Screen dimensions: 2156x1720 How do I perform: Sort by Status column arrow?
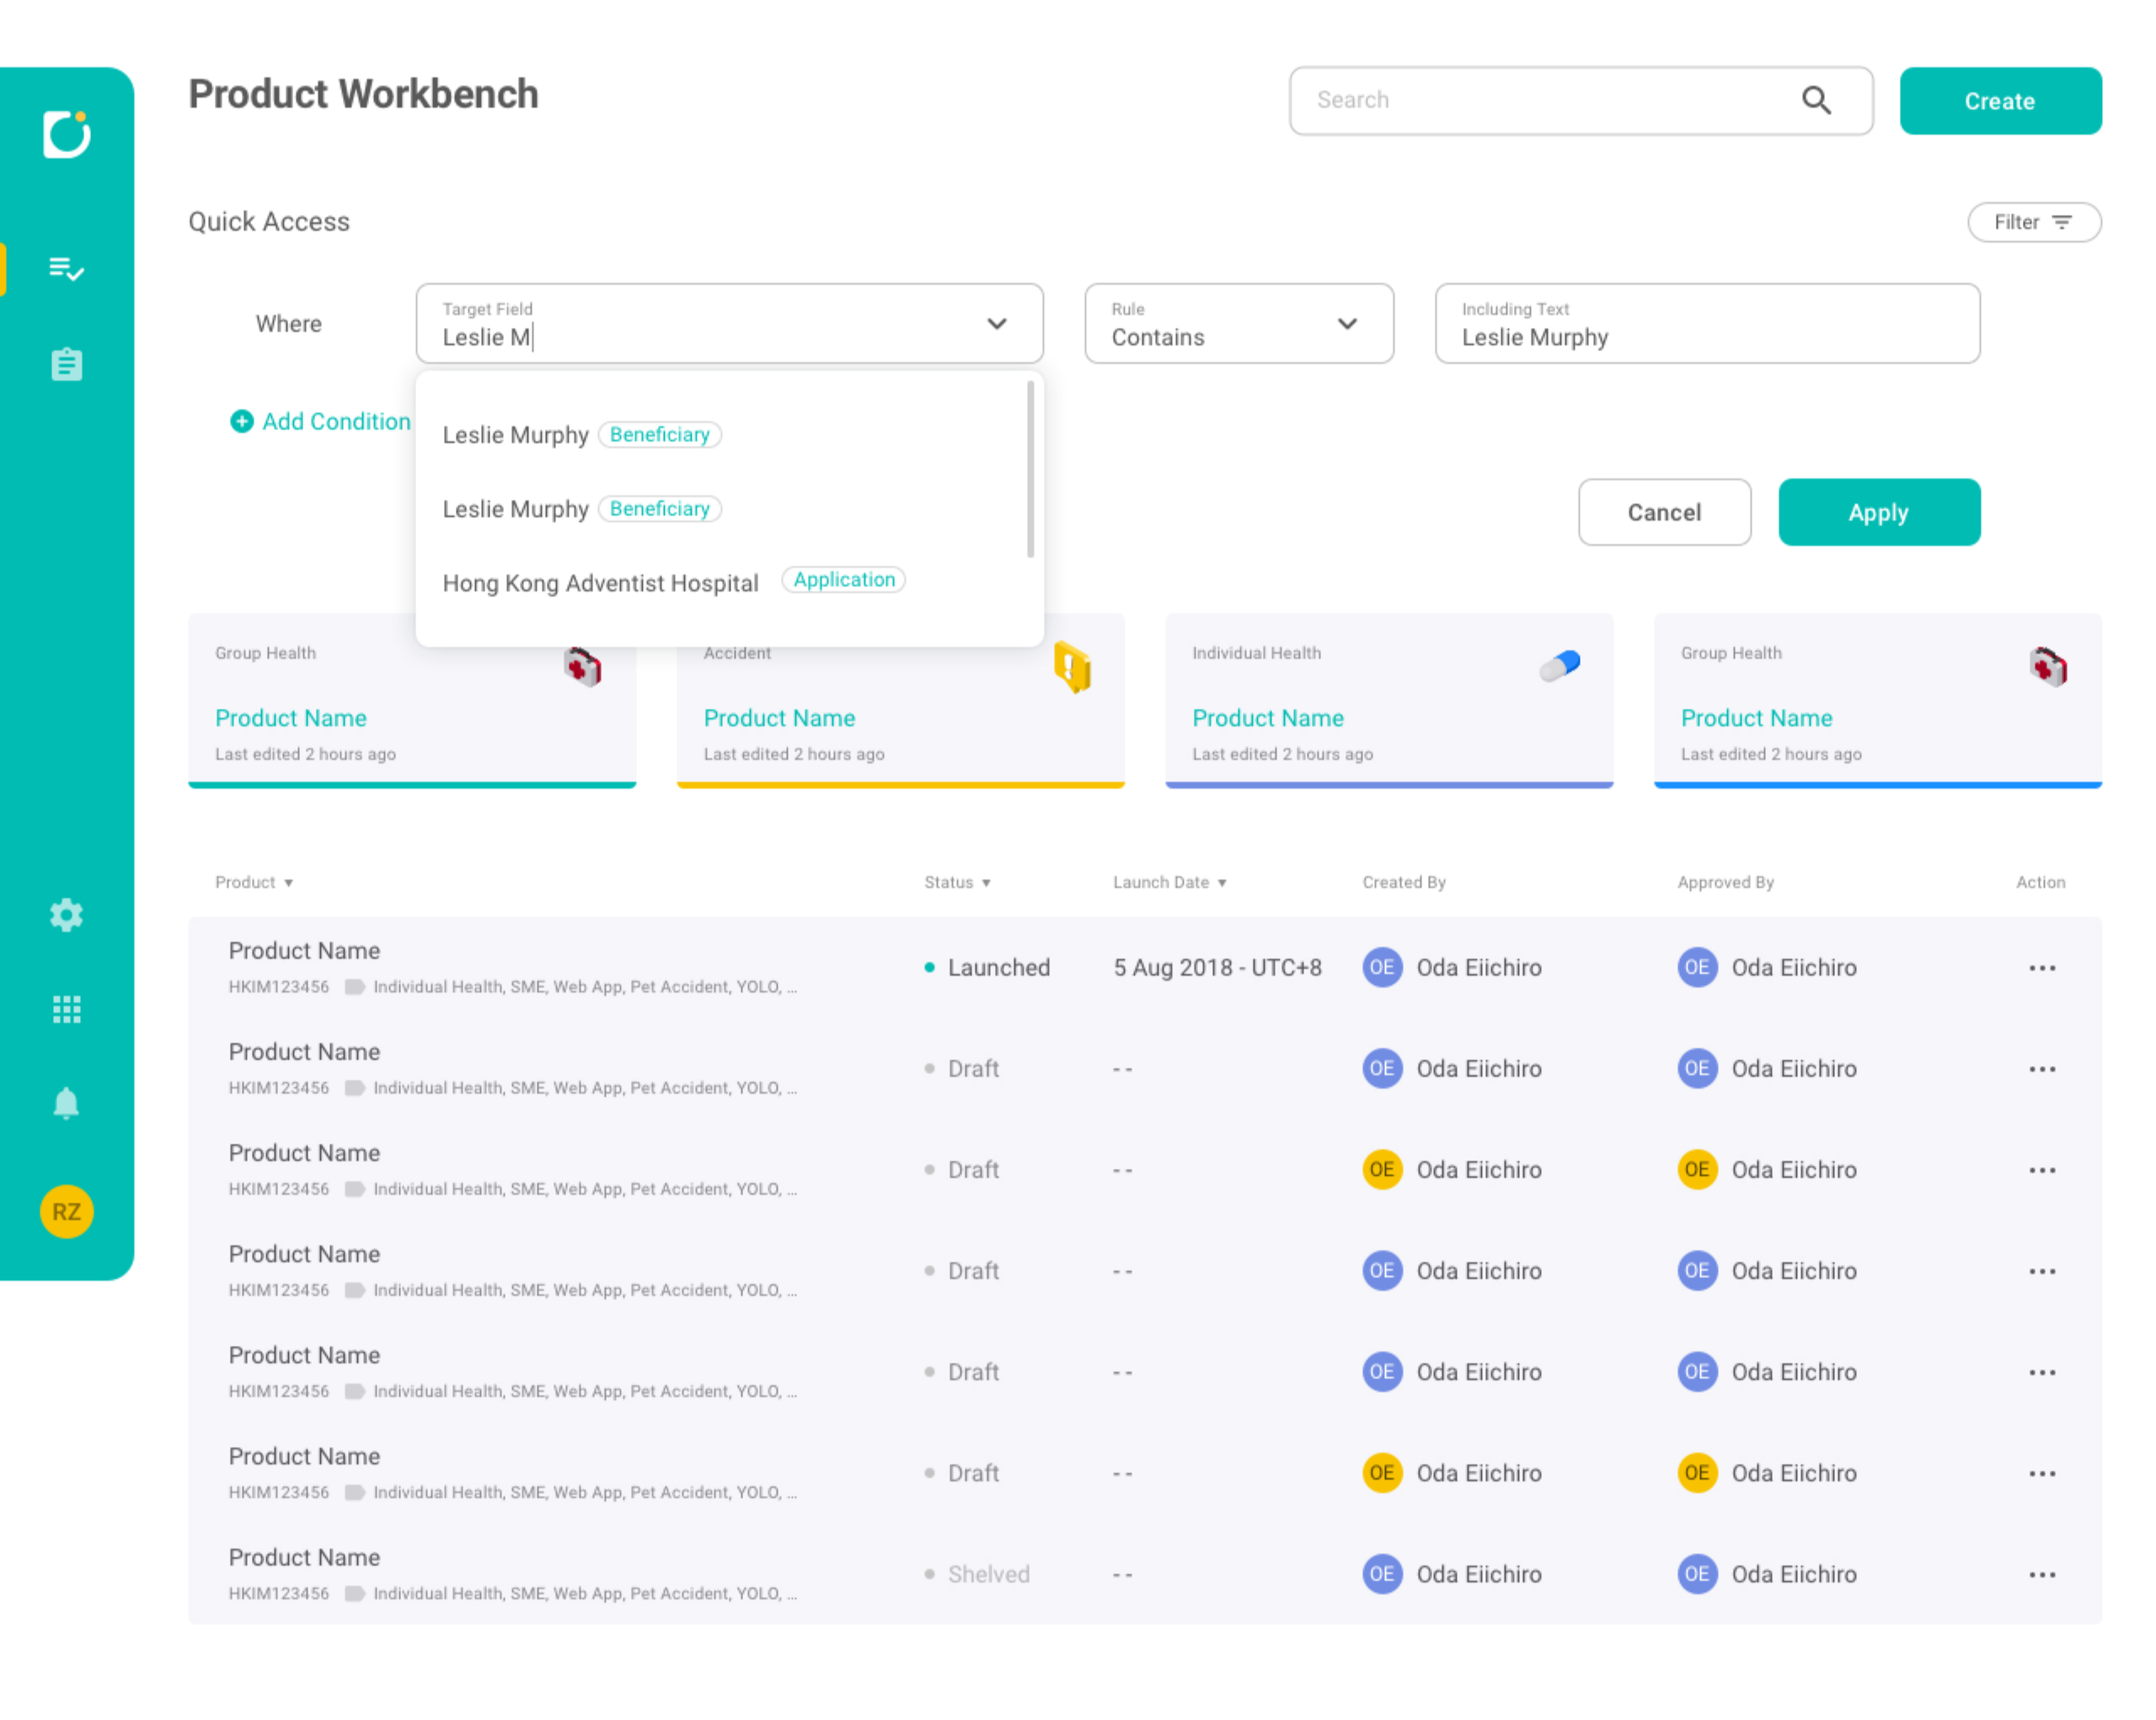click(x=986, y=882)
